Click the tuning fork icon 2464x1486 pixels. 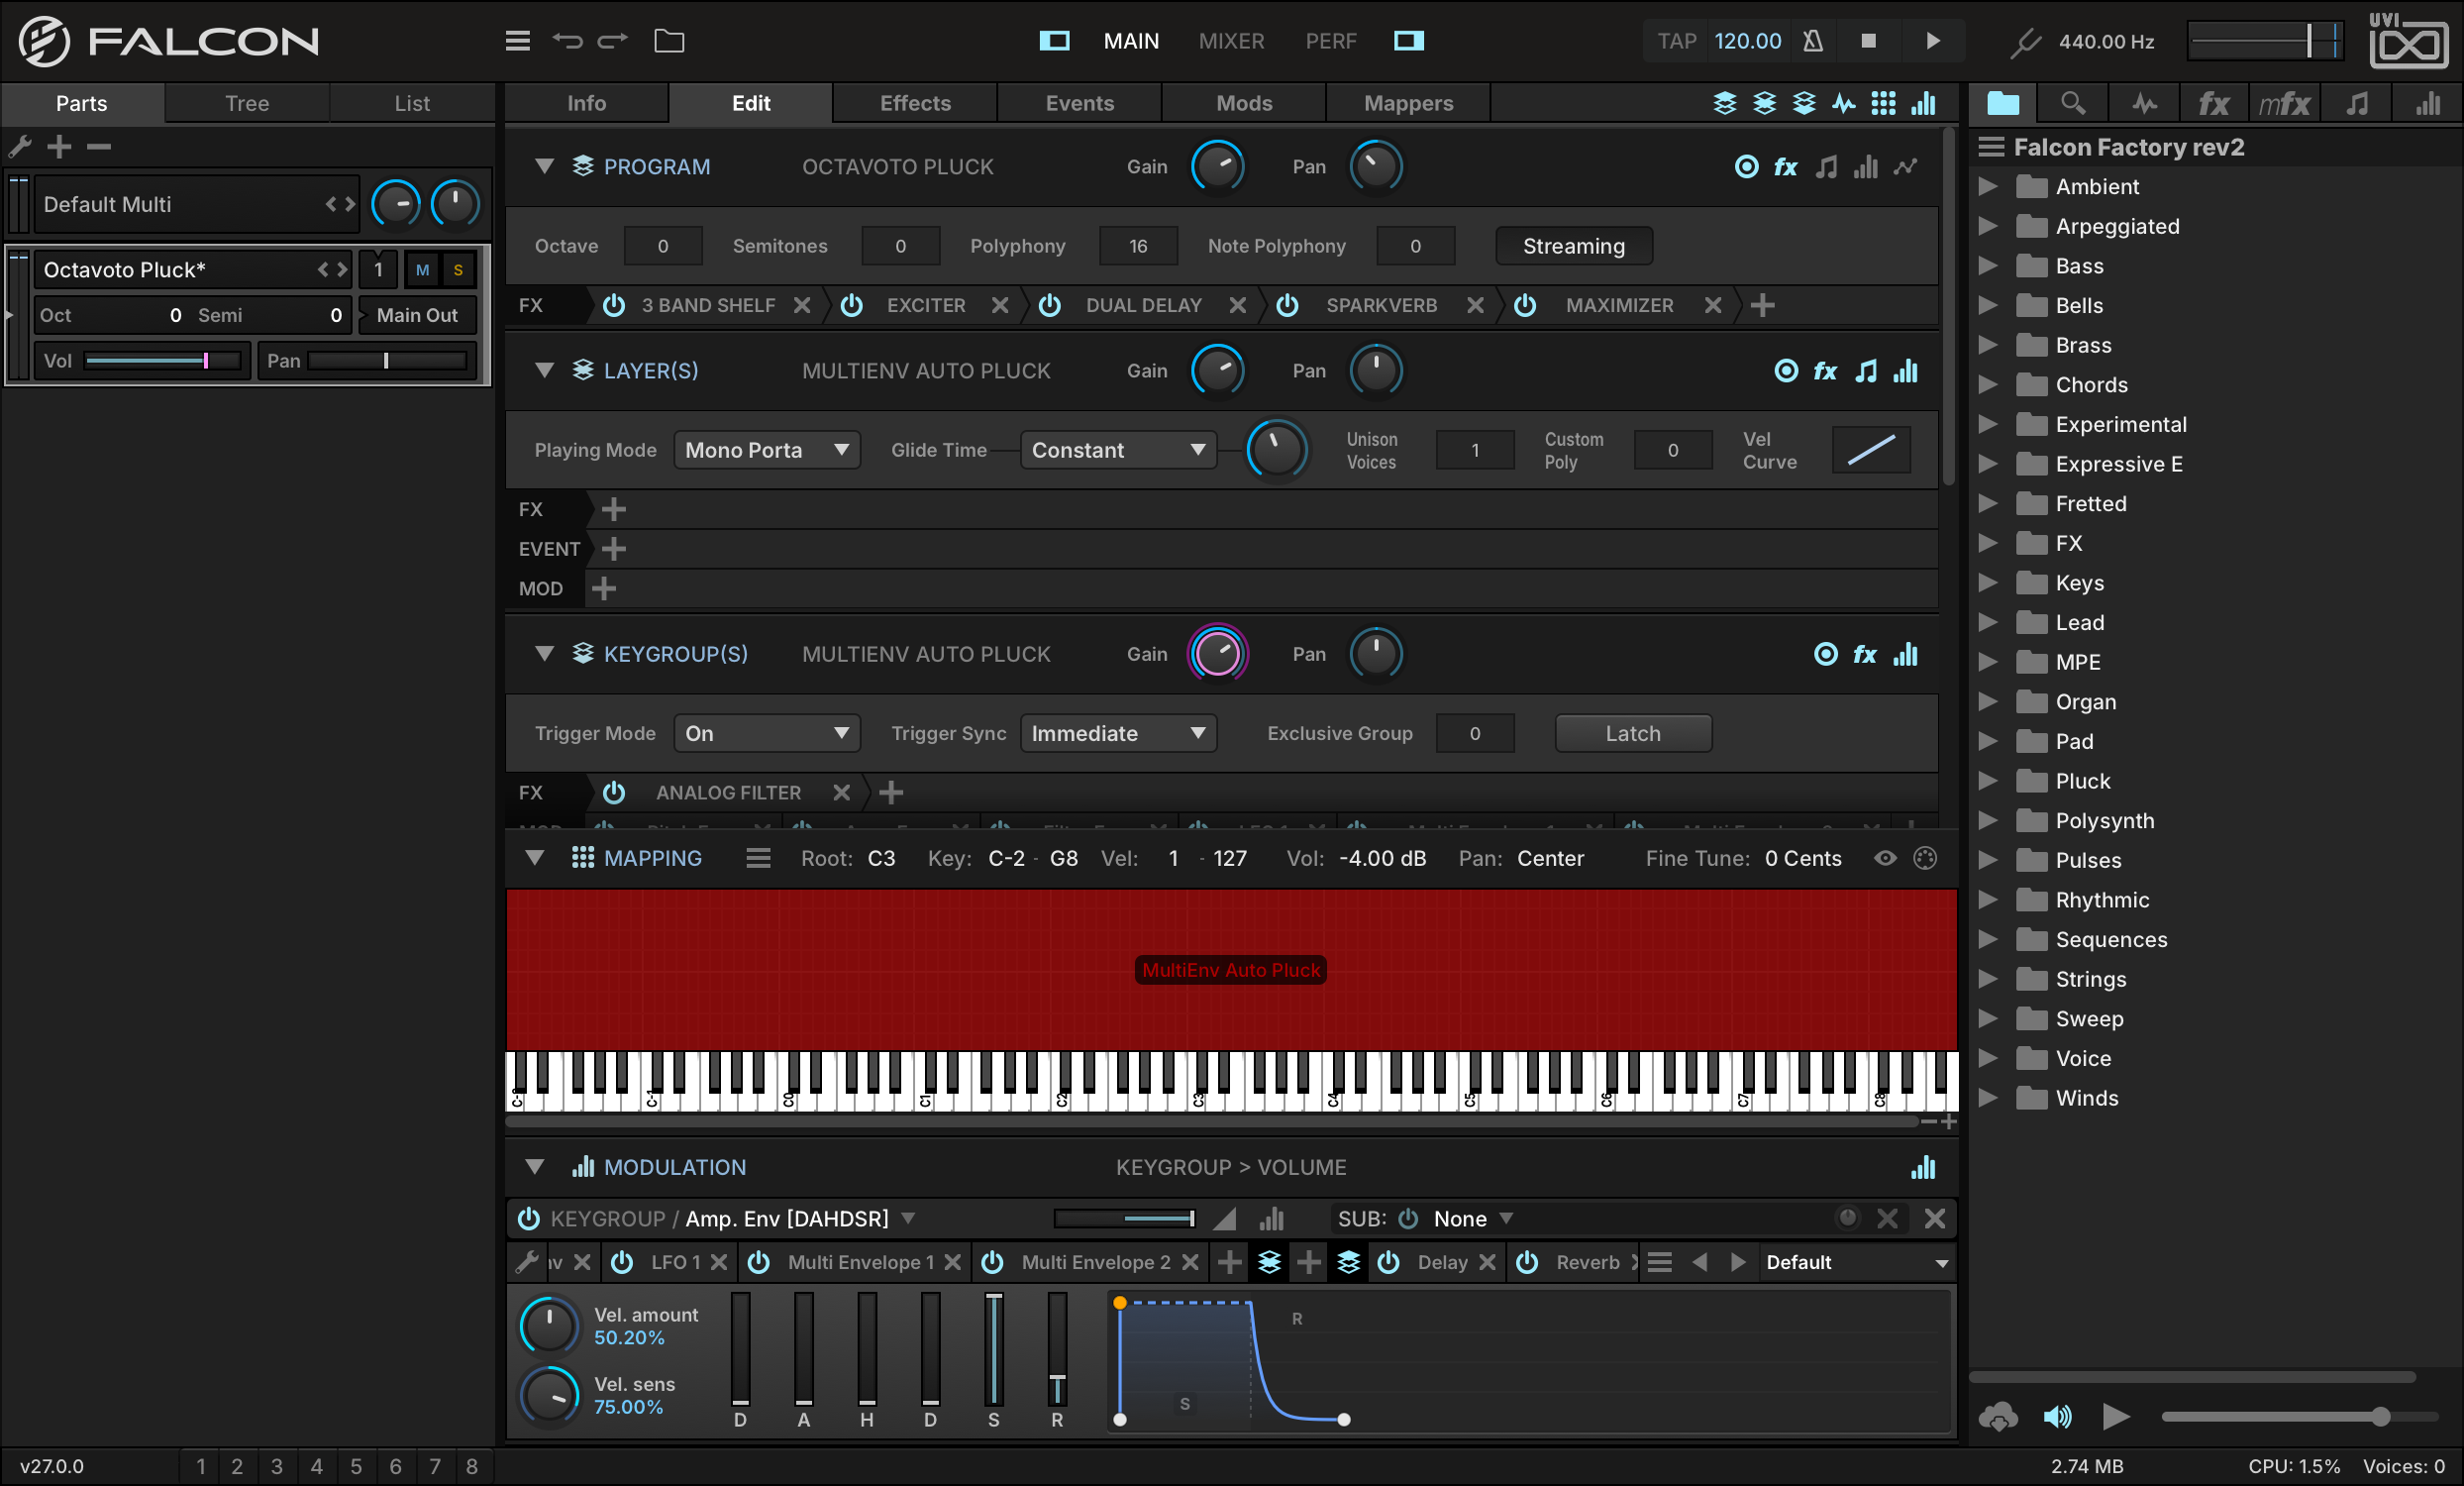click(x=2026, y=41)
